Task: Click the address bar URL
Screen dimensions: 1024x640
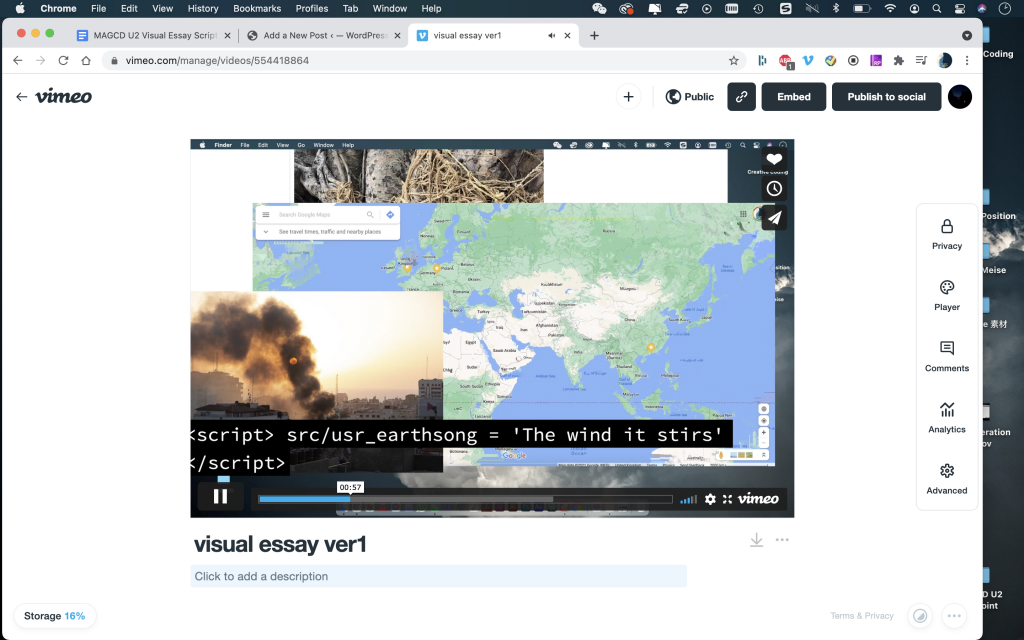Action: pyautogui.click(x=217, y=60)
